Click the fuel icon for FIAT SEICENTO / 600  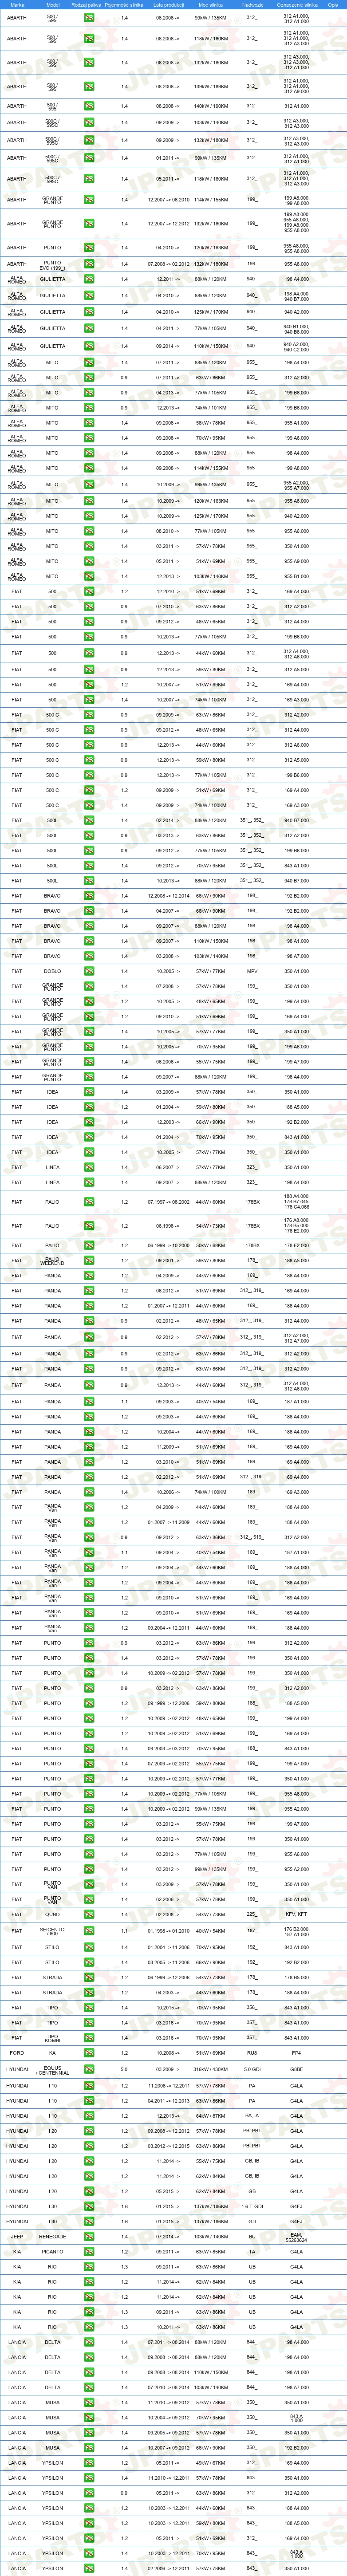pos(89,1931)
